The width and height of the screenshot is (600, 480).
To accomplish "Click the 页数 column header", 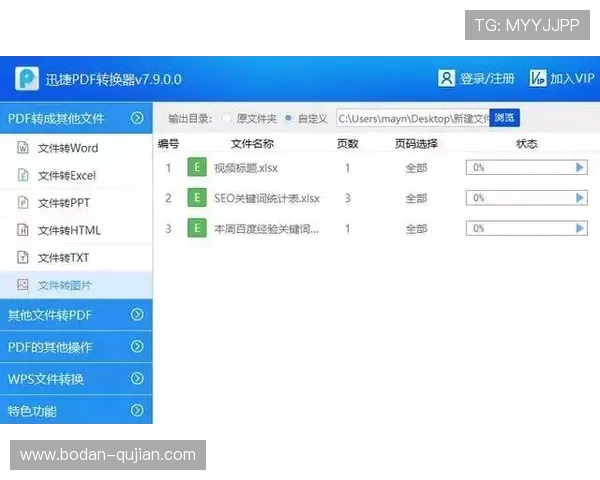I will (x=347, y=144).
